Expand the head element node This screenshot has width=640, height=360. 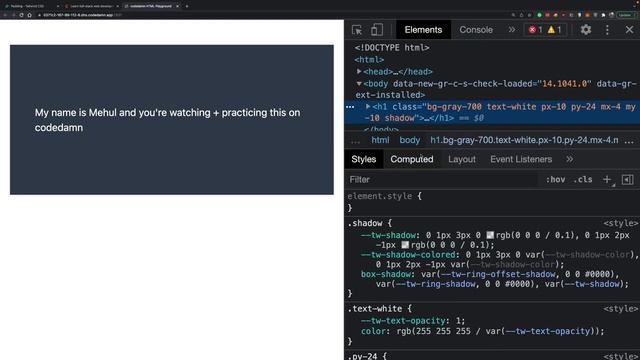pyautogui.click(x=359, y=71)
